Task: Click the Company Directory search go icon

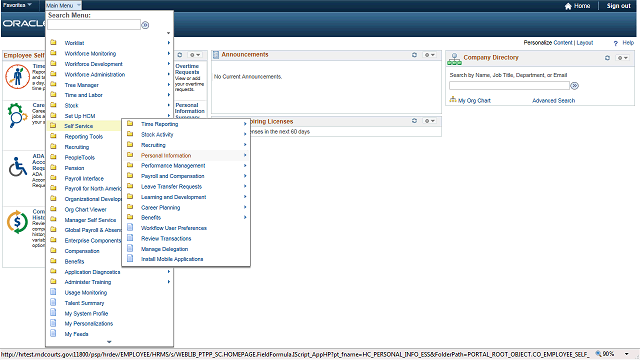Action: click(574, 86)
